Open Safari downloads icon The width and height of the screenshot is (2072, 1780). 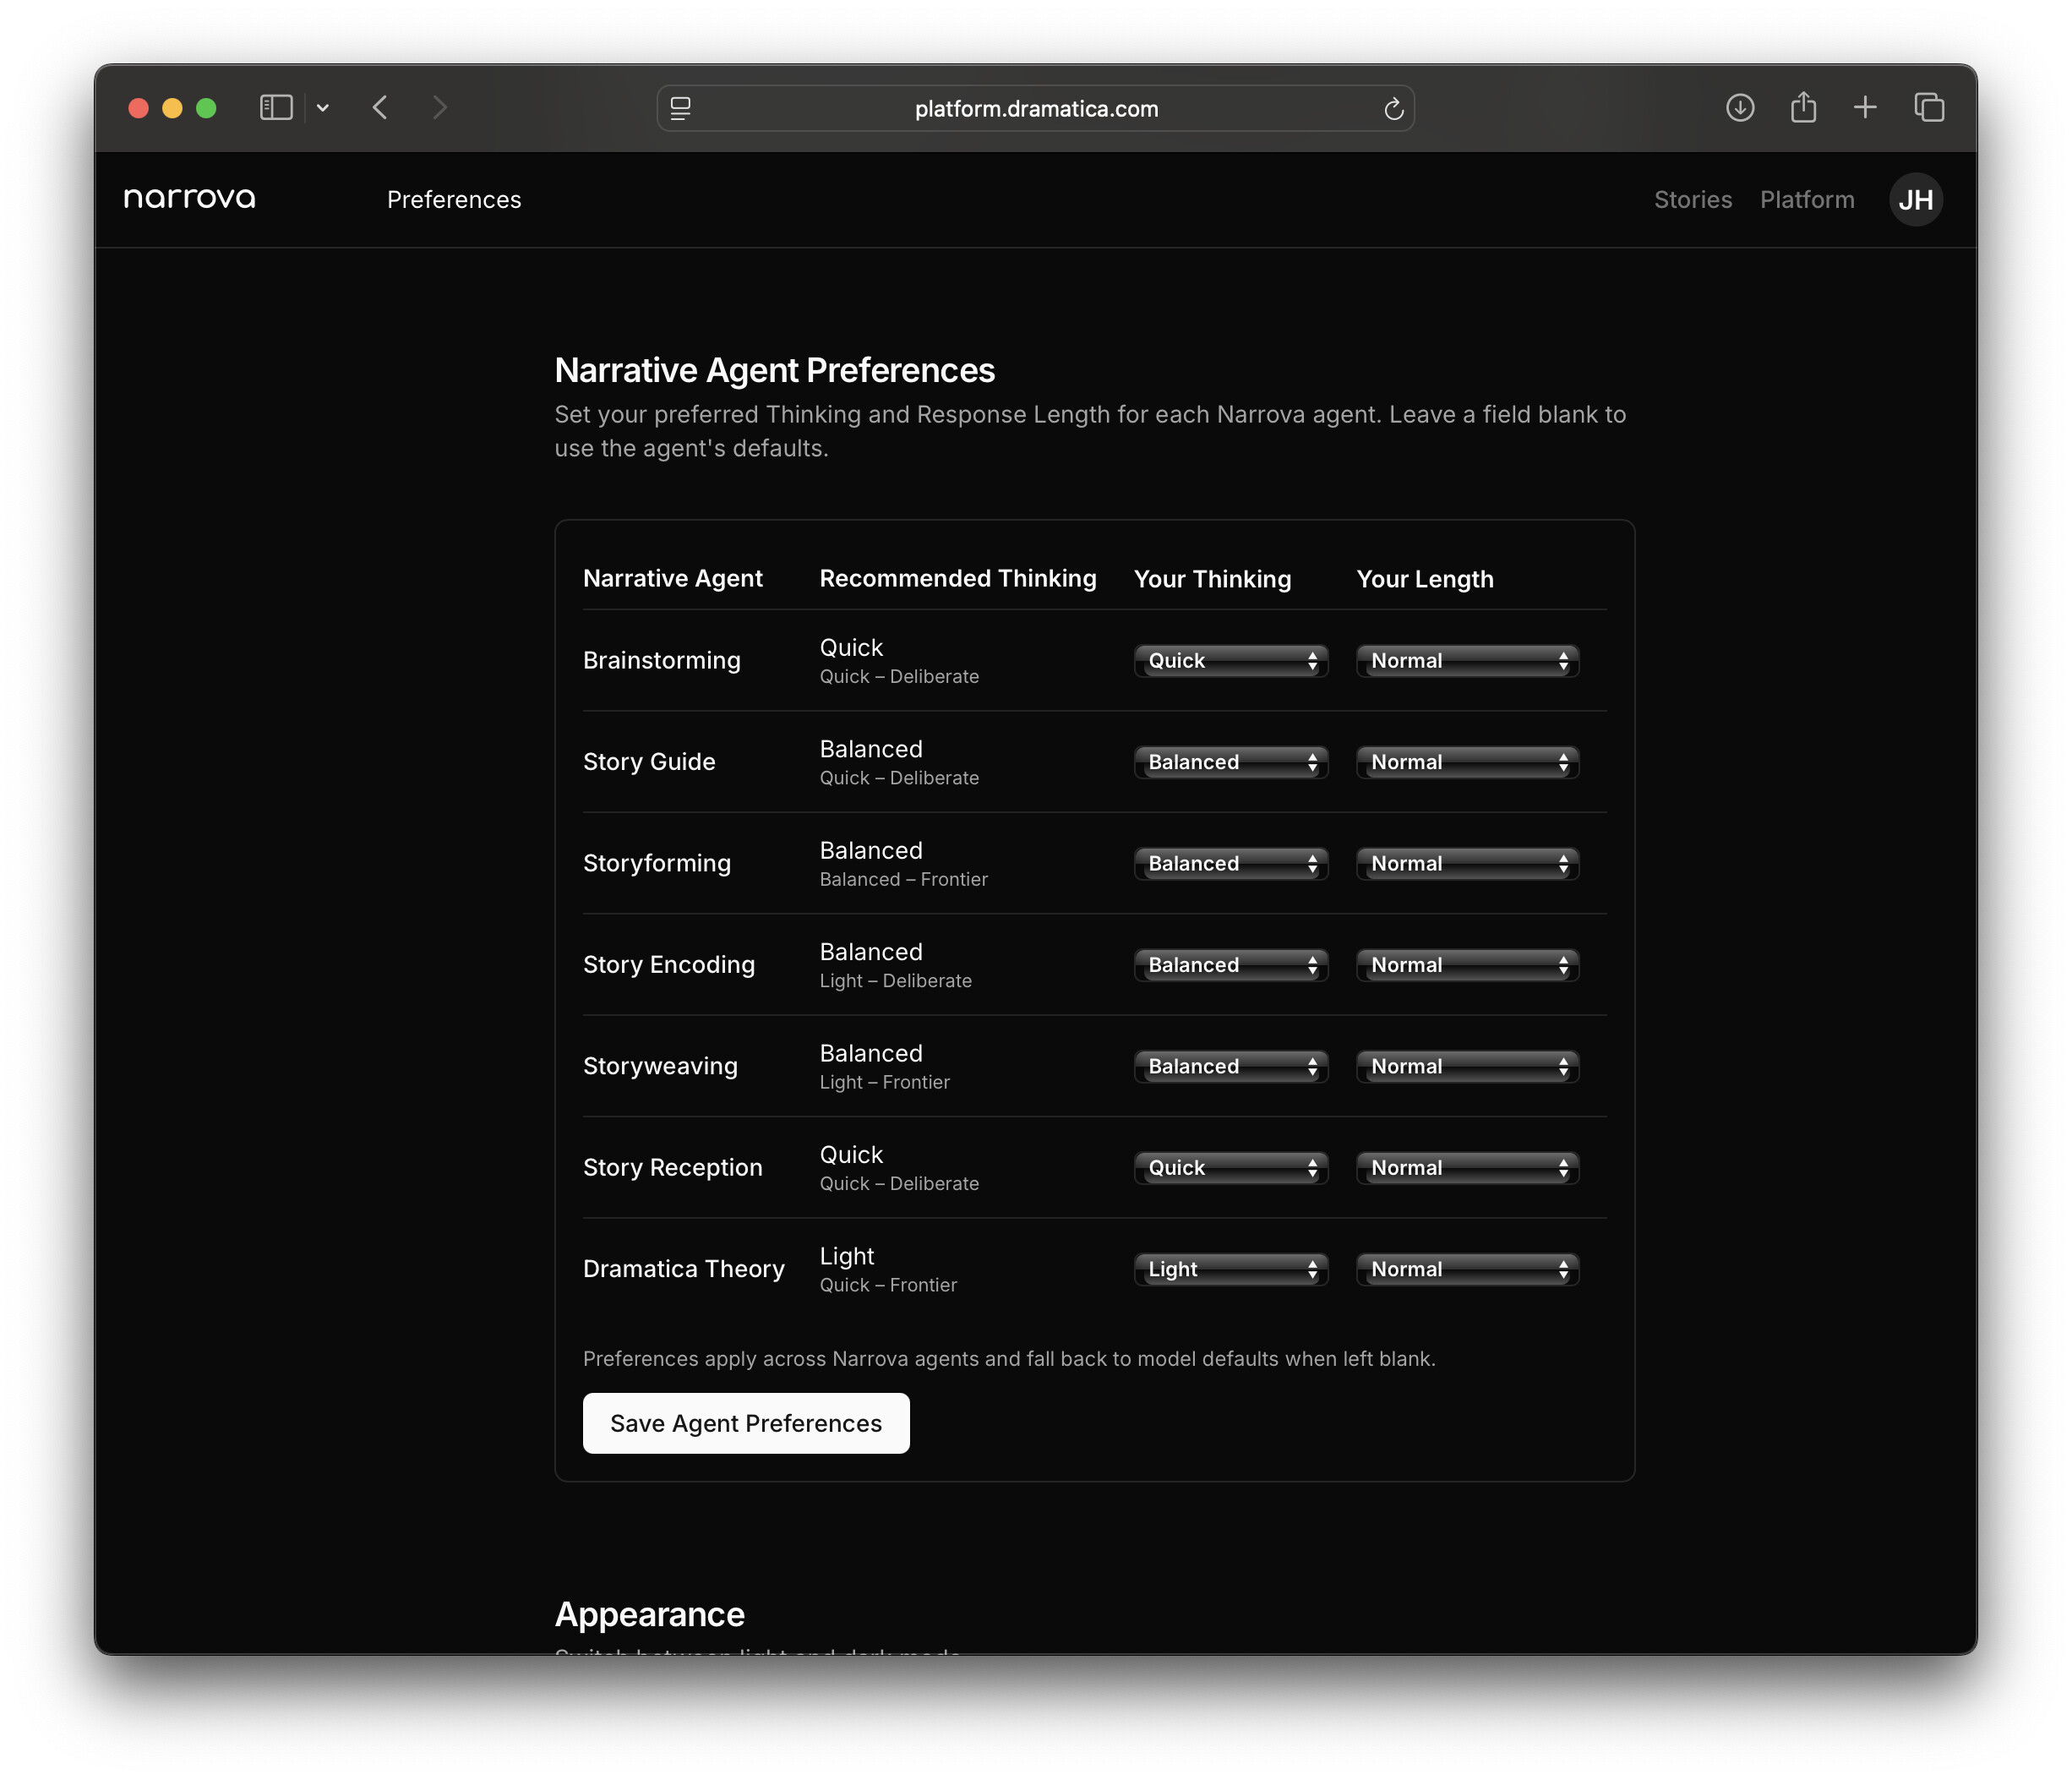[x=1740, y=108]
